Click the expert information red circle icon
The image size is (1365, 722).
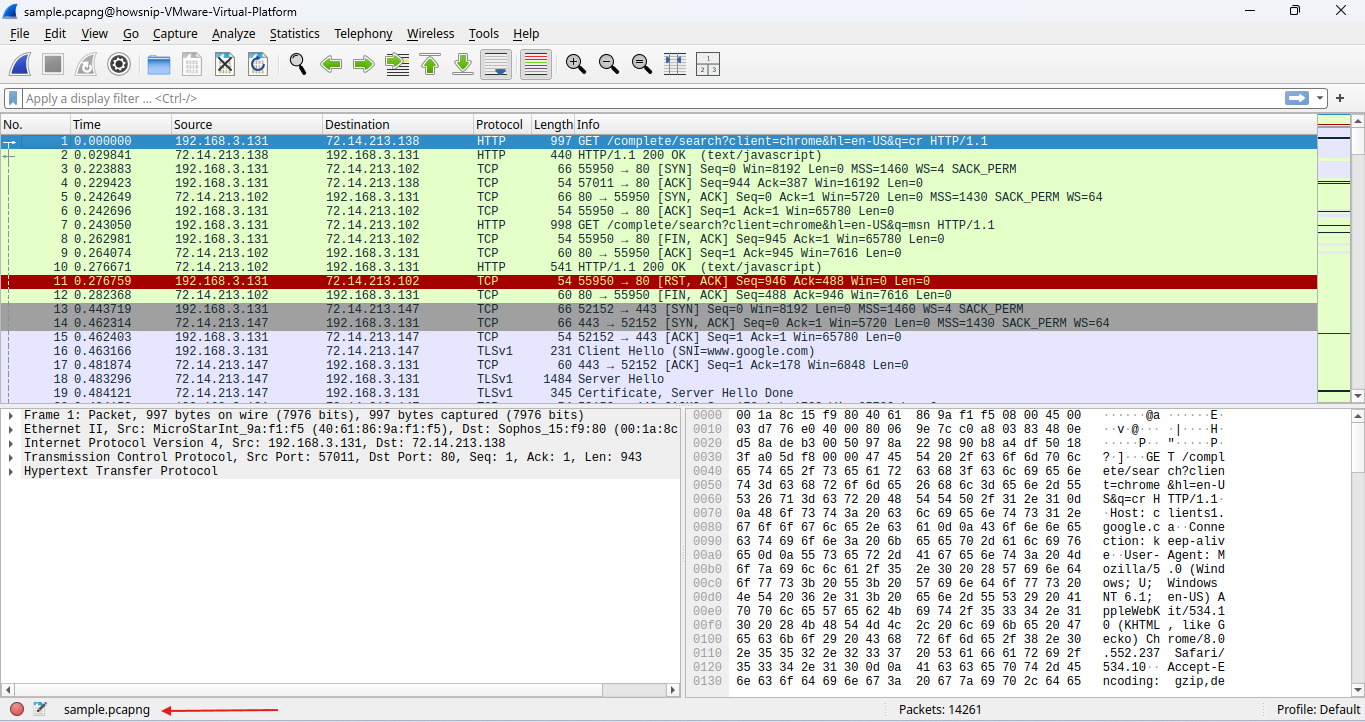click(17, 710)
